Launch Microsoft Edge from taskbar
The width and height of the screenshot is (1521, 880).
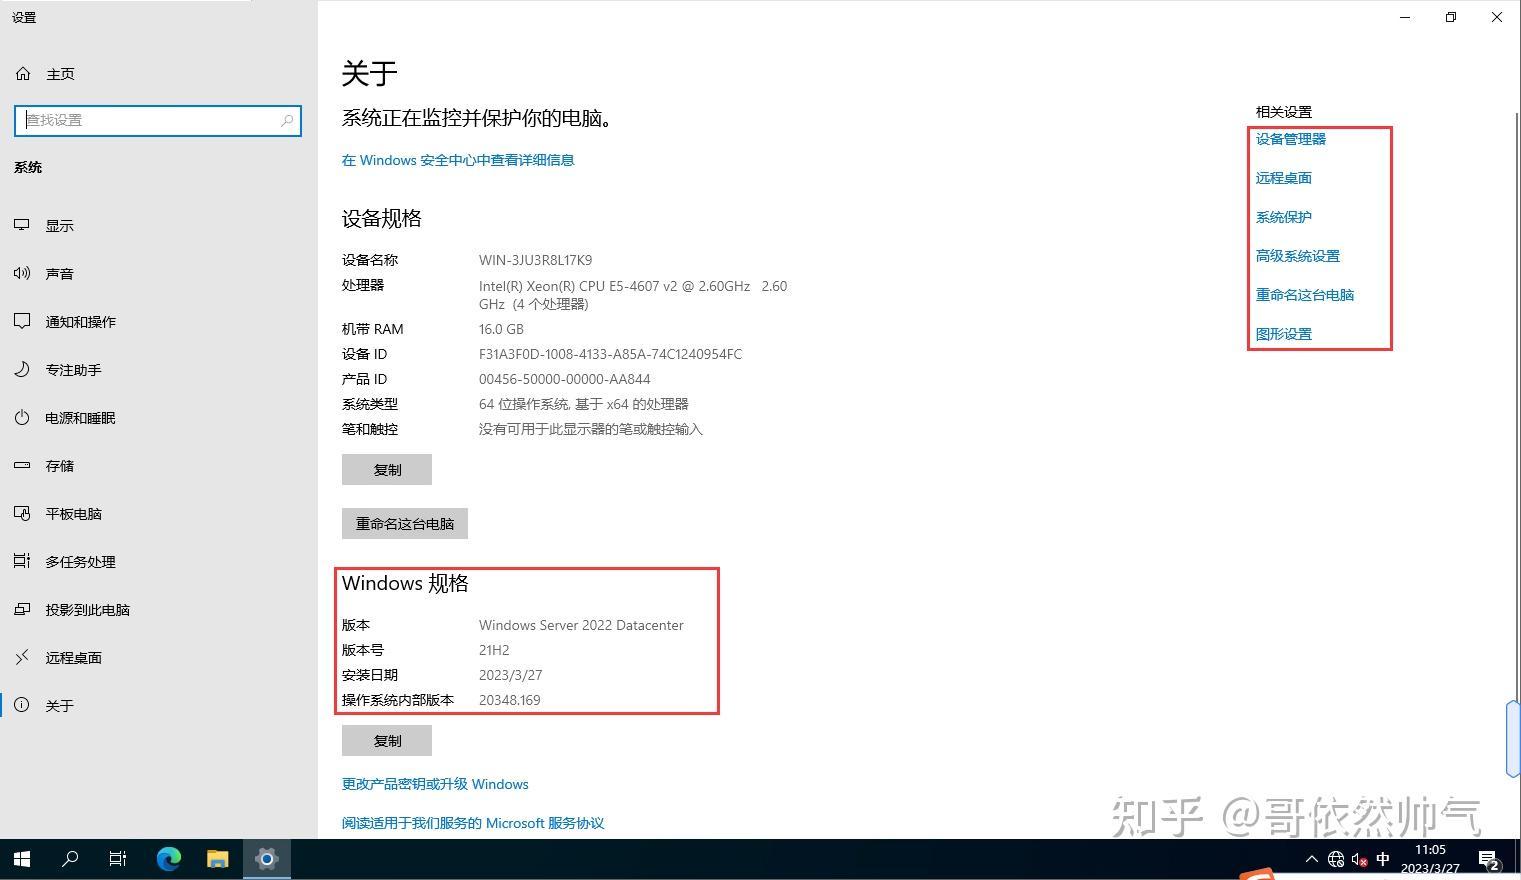(169, 859)
